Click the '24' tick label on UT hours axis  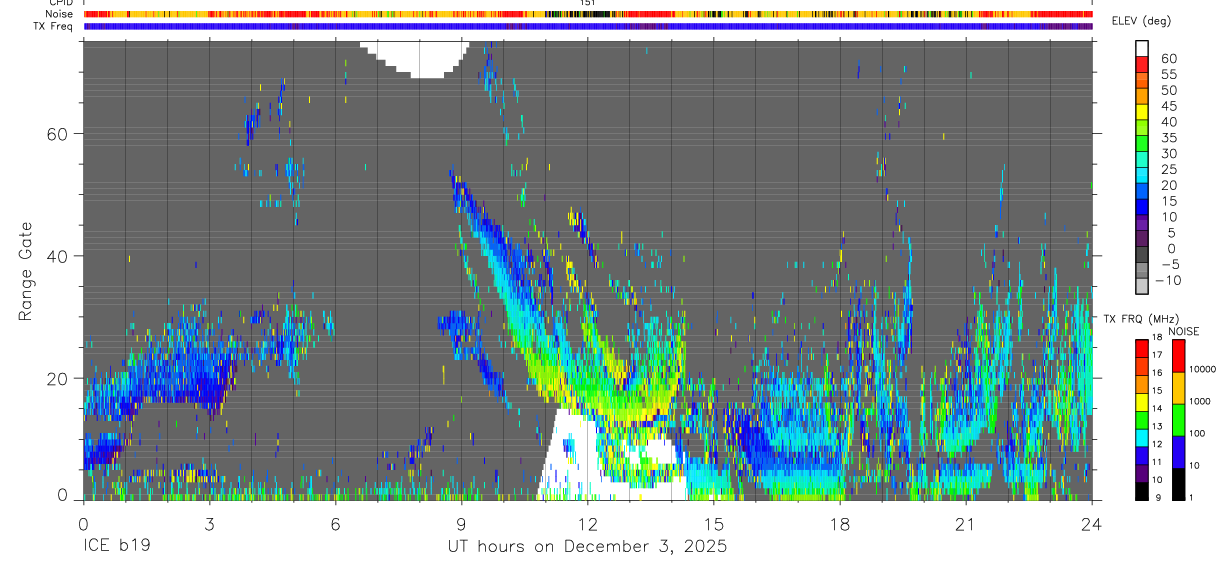1092,524
